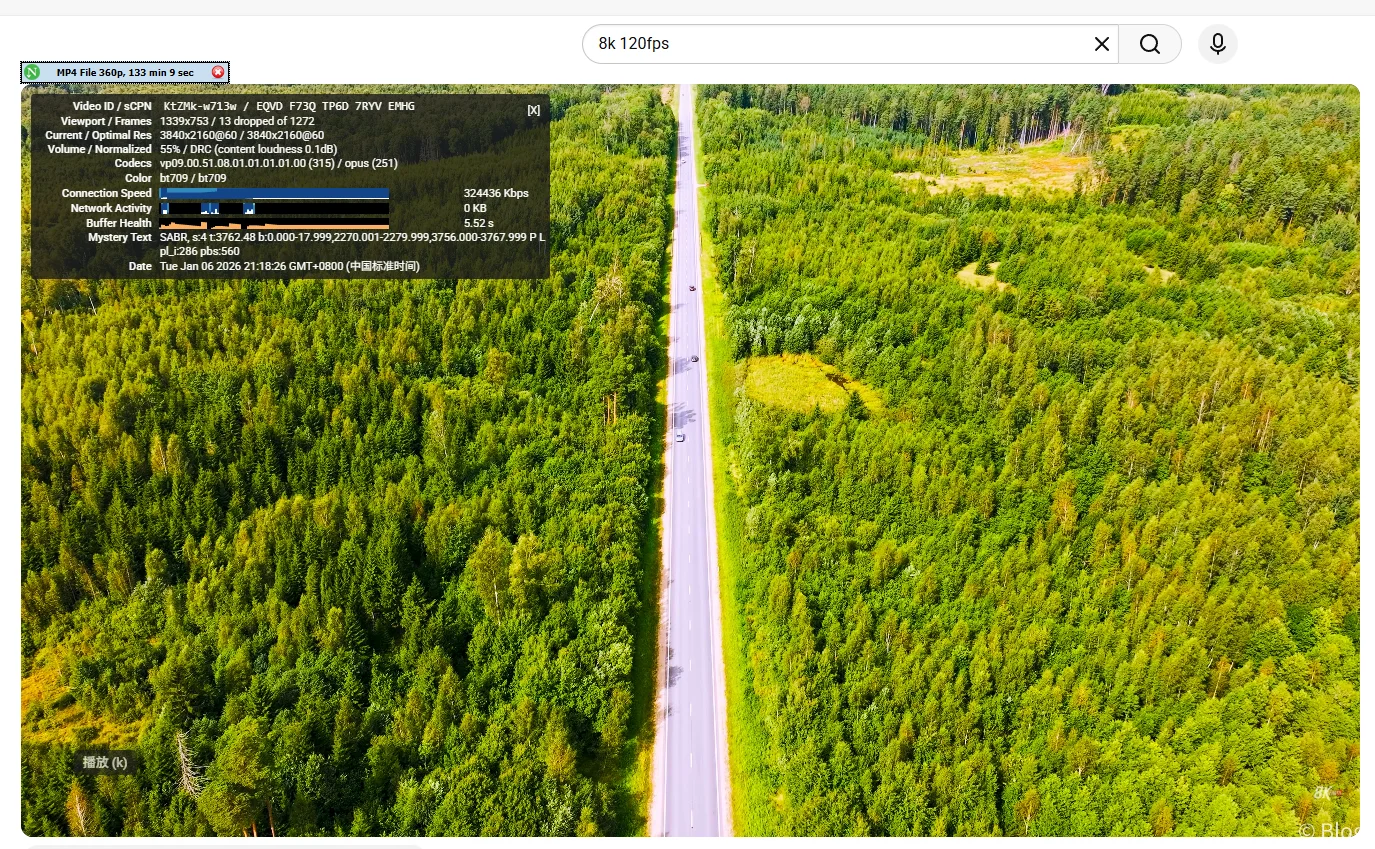Click the magnifier search button
This screenshot has height=849, width=1375.
[x=1150, y=44]
